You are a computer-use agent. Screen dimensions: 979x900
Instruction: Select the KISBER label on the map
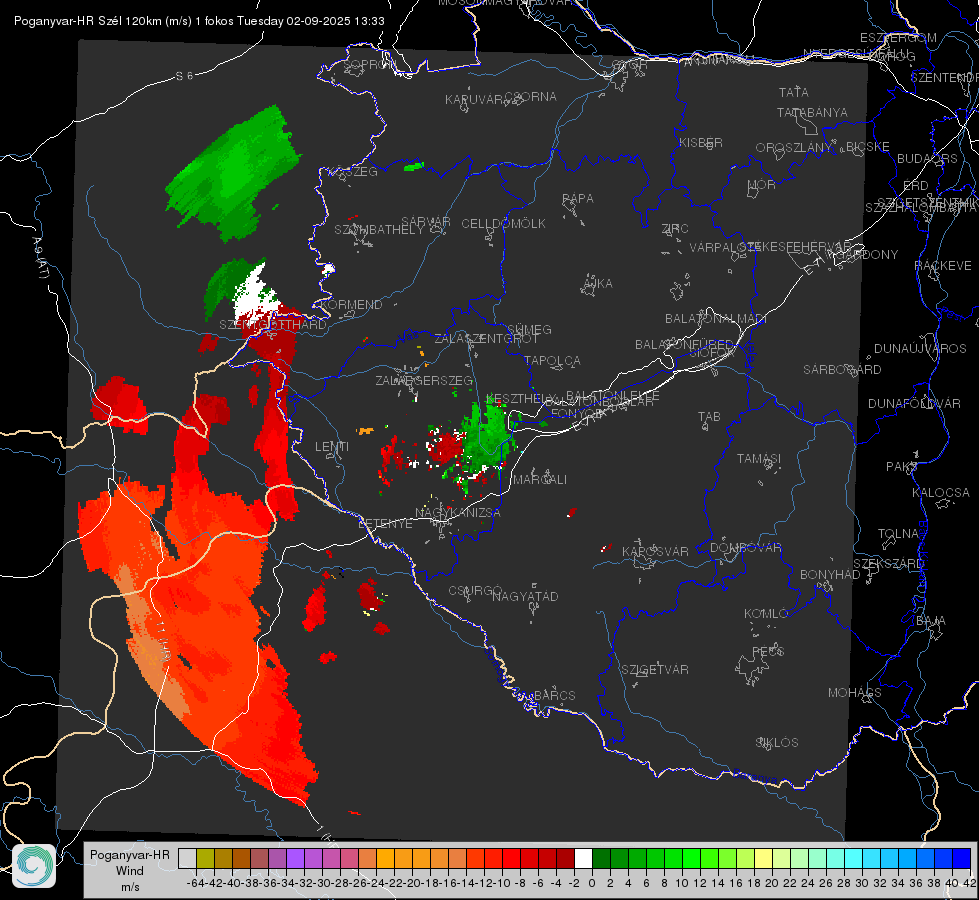(701, 142)
